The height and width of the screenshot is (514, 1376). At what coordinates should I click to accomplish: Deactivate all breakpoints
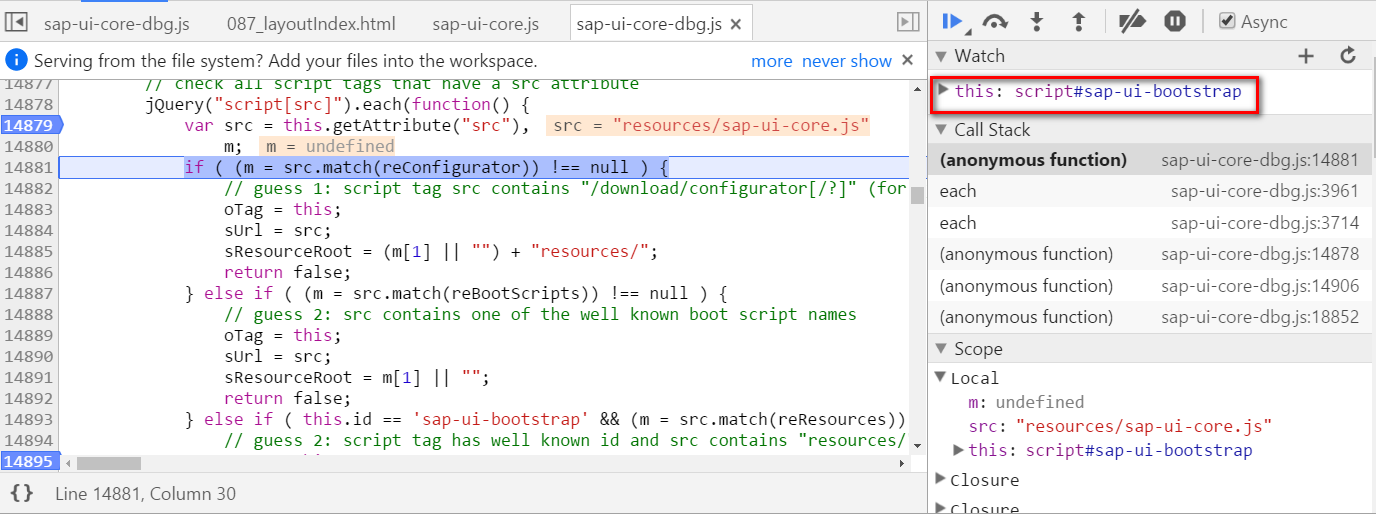click(x=1131, y=21)
